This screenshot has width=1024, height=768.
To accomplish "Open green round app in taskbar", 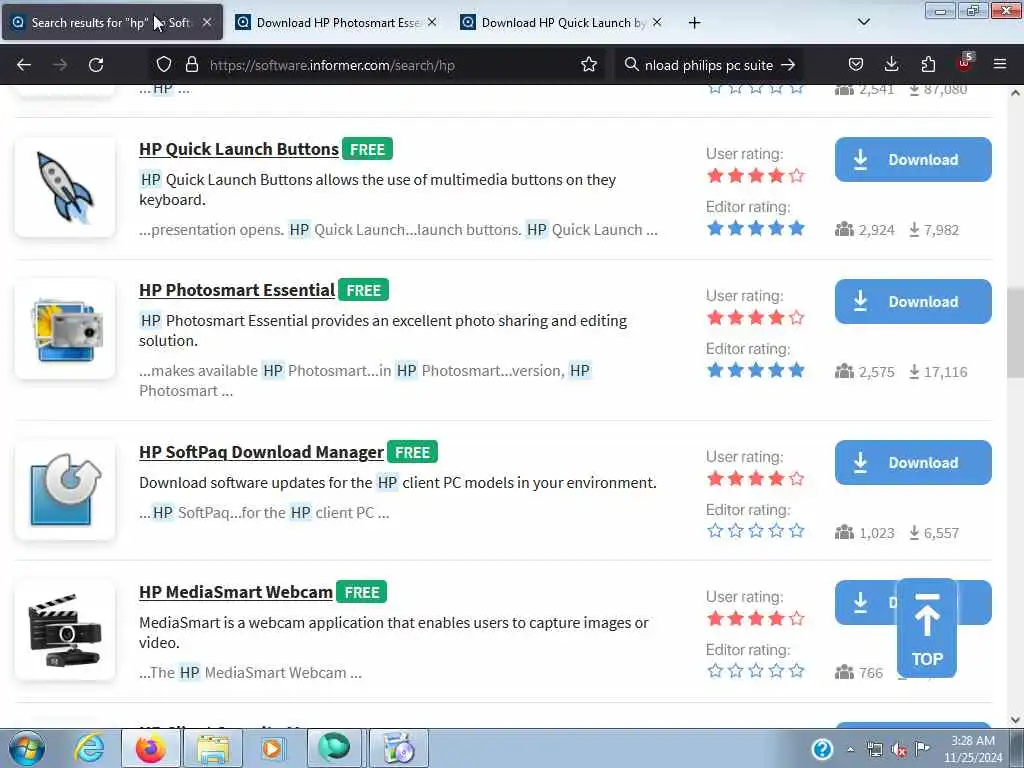I will 334,748.
